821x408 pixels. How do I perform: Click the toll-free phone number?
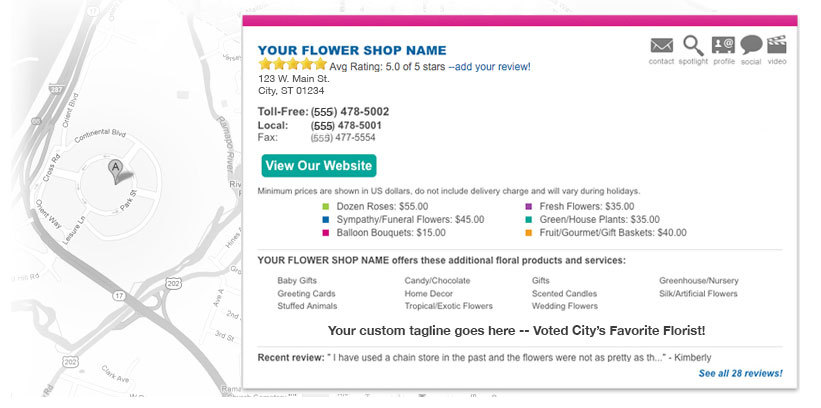coord(350,112)
